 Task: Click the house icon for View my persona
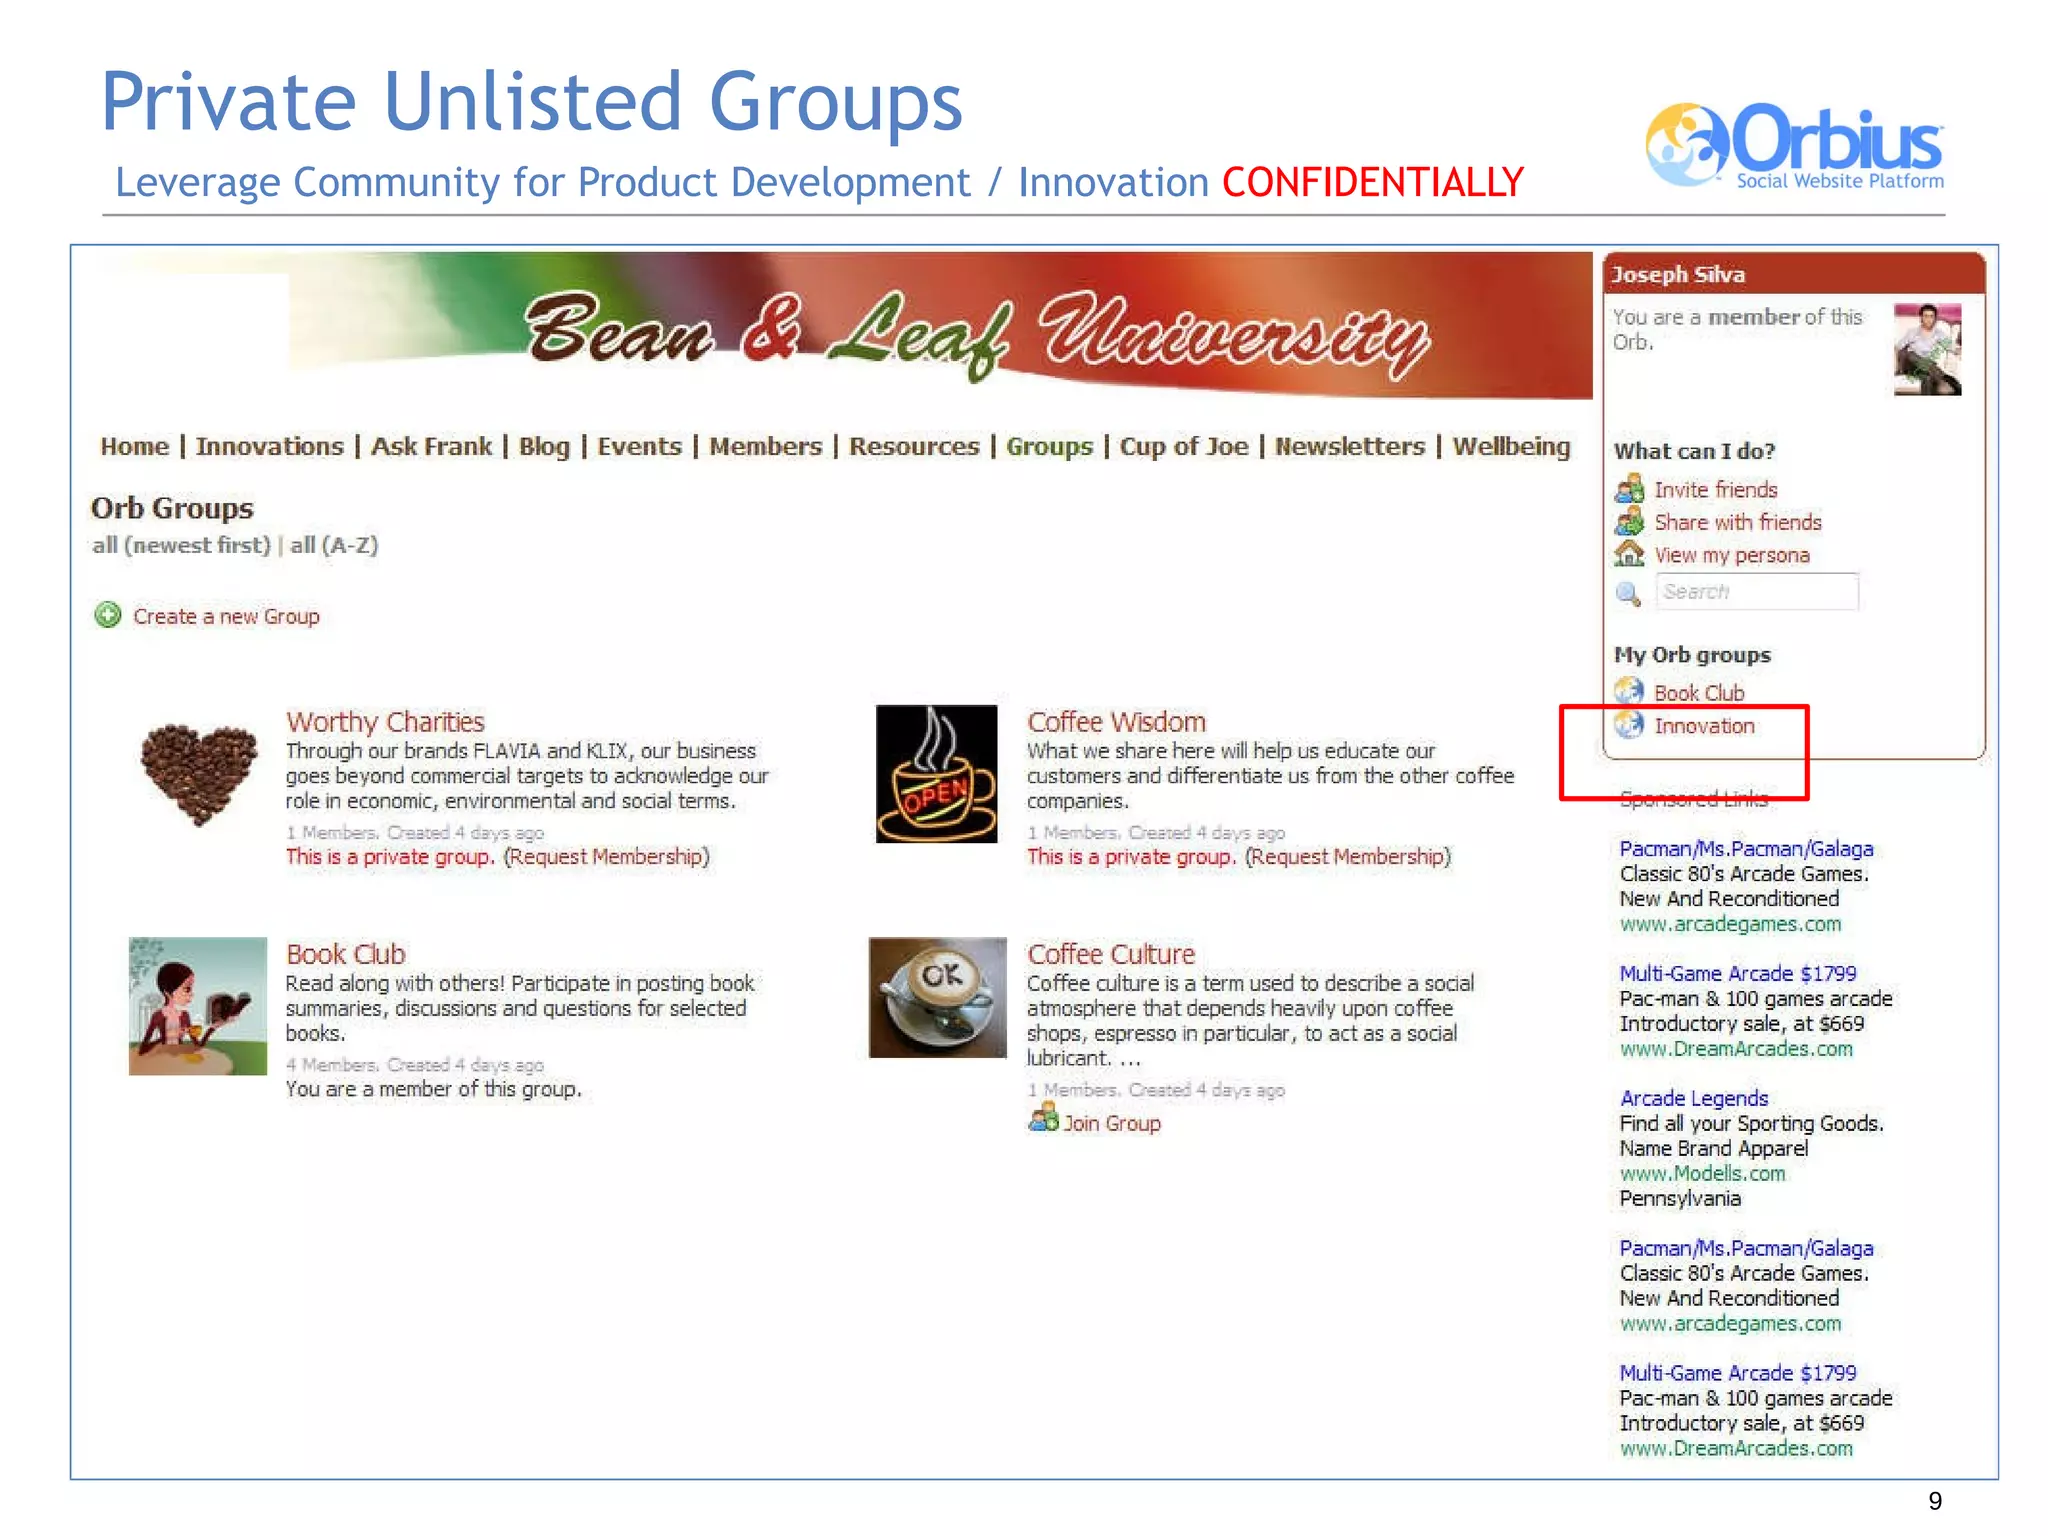(1629, 554)
